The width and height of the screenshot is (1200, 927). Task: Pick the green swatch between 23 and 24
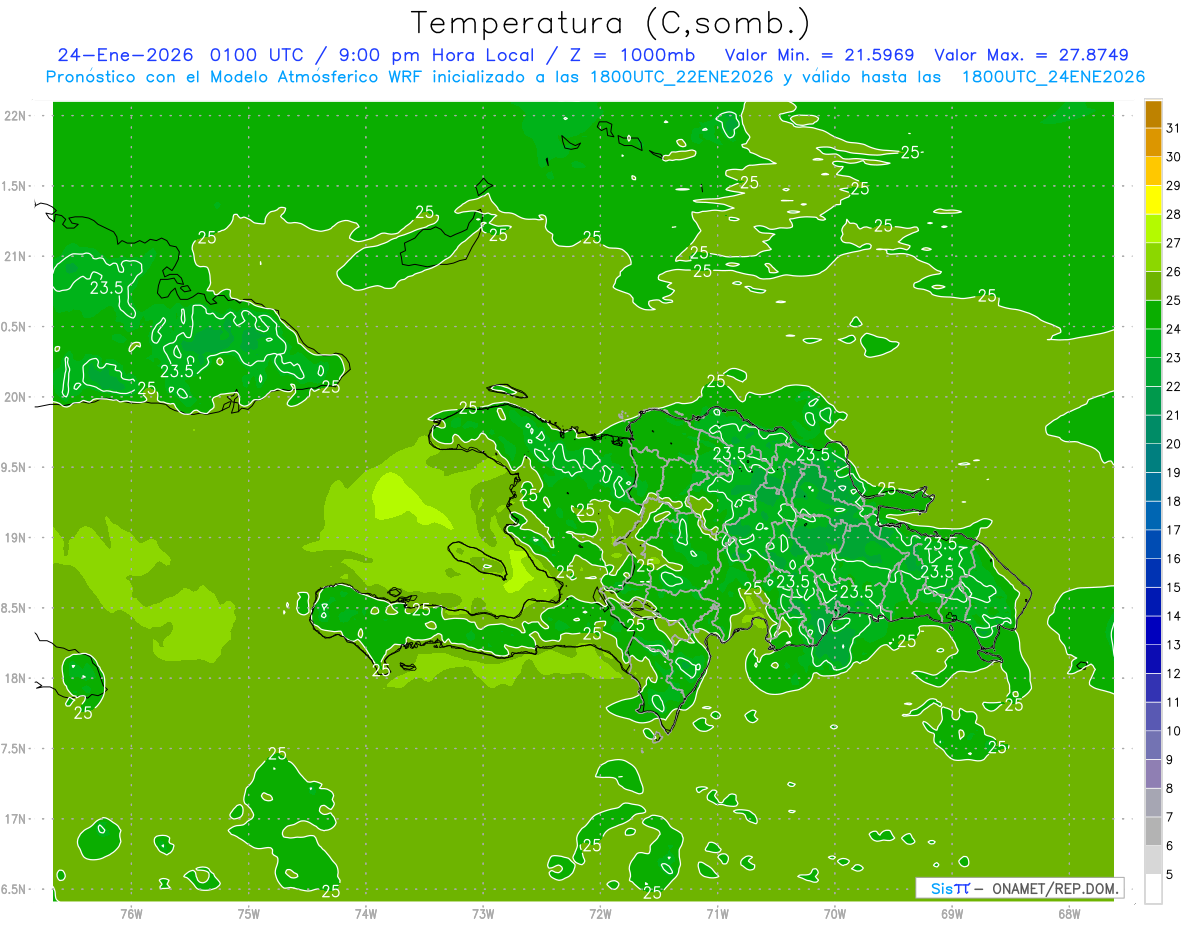1153,344
